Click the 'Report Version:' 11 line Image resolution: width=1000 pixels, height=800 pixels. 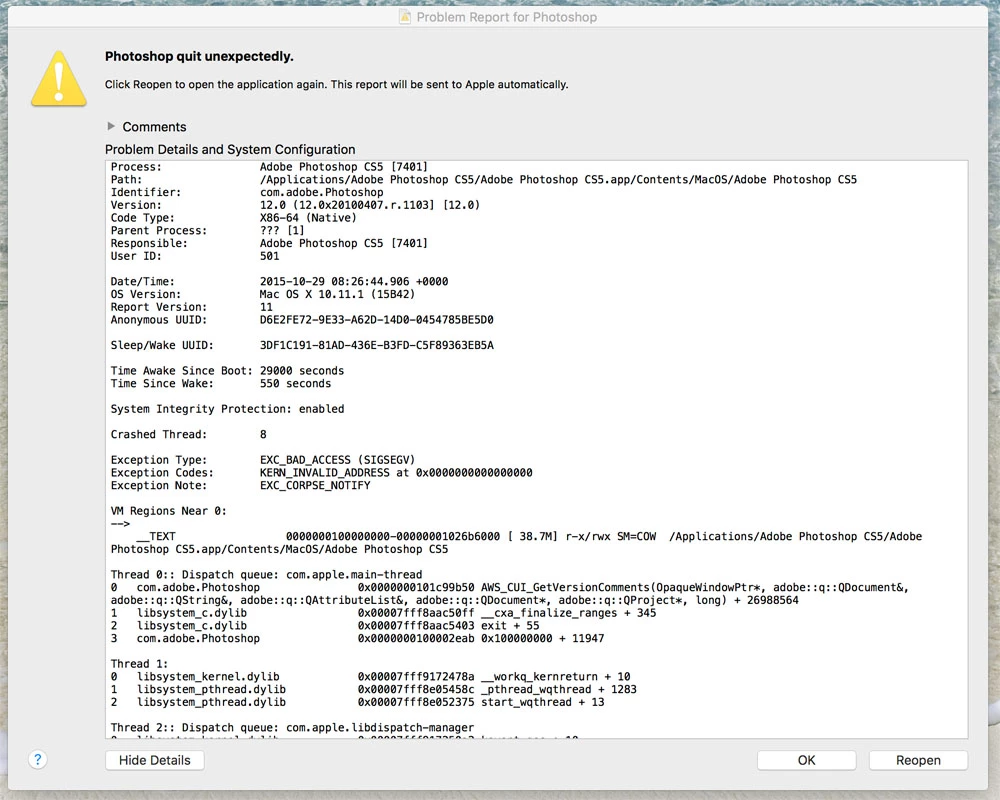click(191, 307)
